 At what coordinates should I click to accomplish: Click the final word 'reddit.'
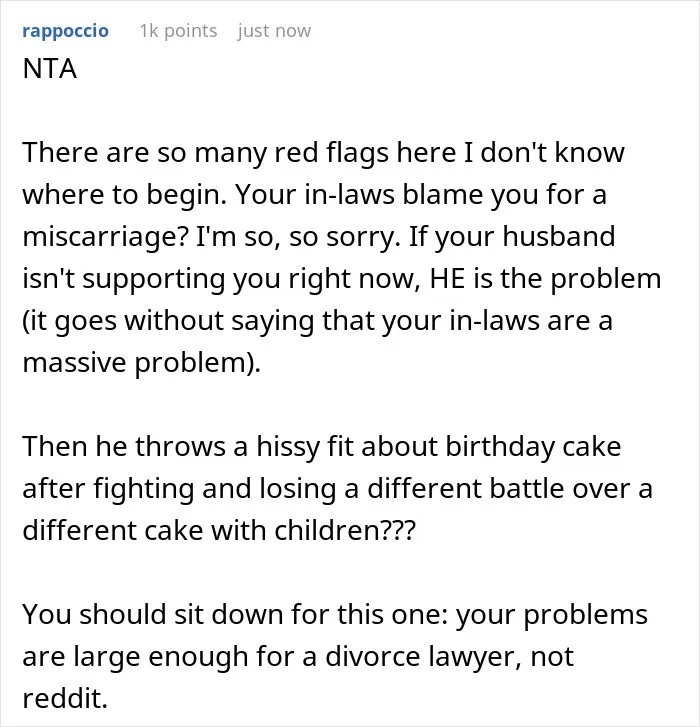coord(65,698)
